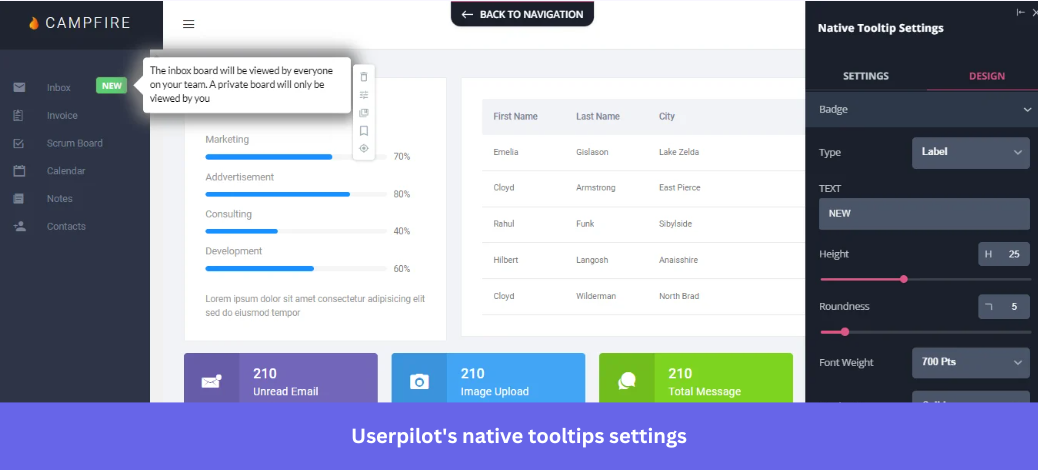
Task: Collapse the Badge section
Action: pos(1027,109)
